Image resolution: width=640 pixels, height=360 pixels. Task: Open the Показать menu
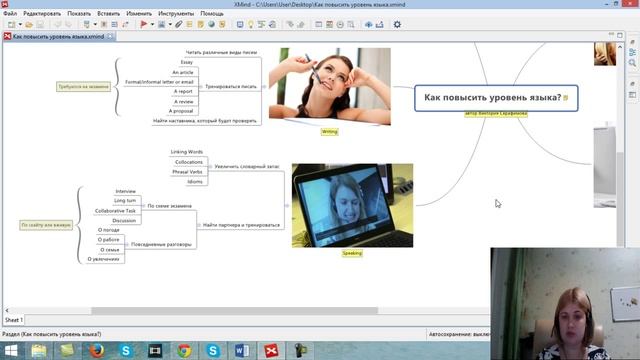[79, 13]
